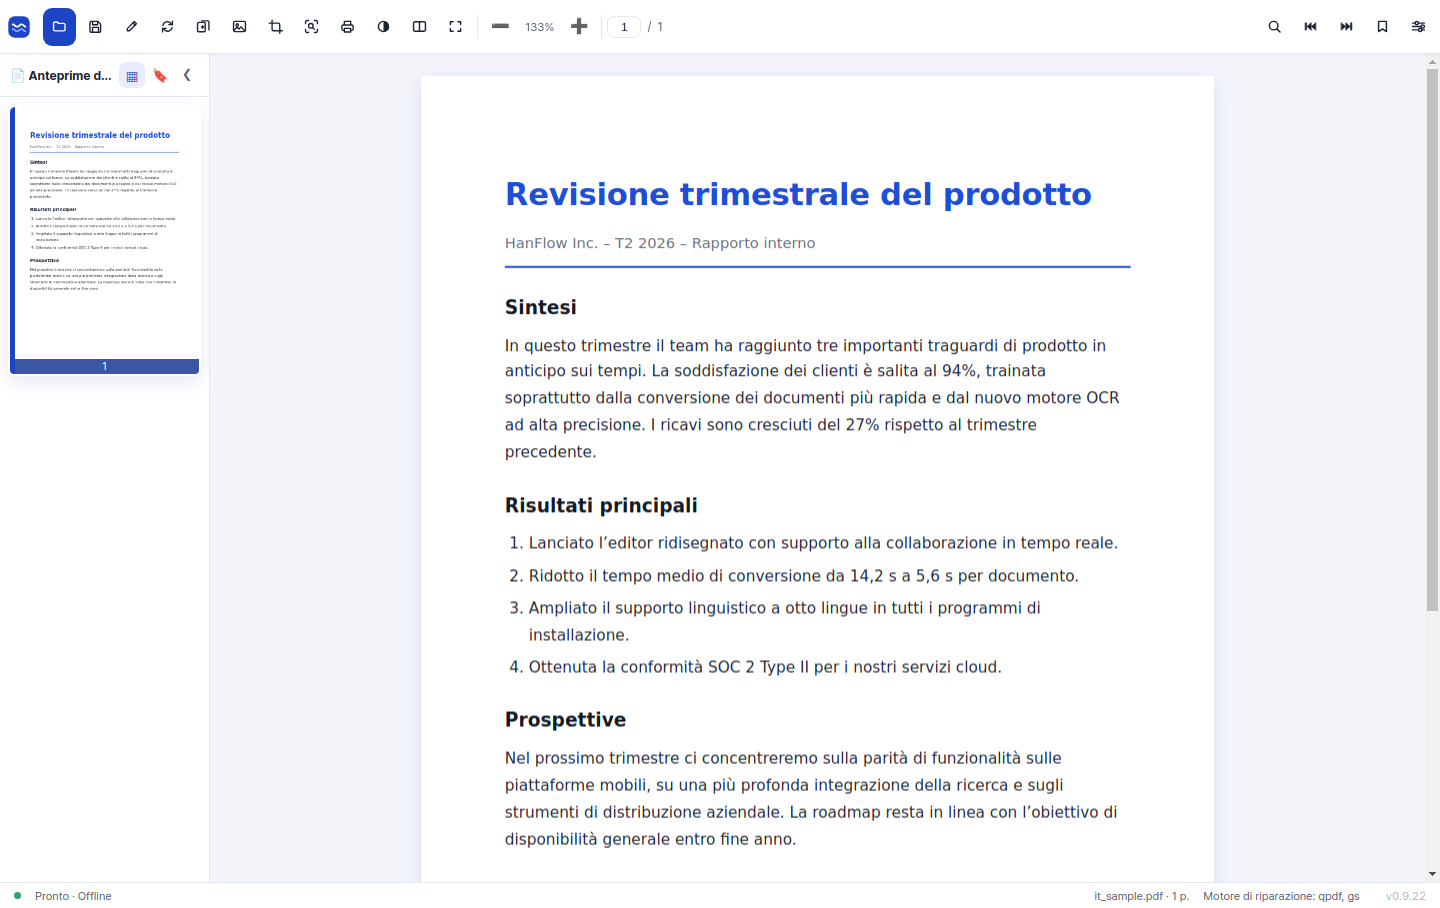Click the 'Sintesi' heading
The width and height of the screenshot is (1440, 908).
tap(541, 307)
